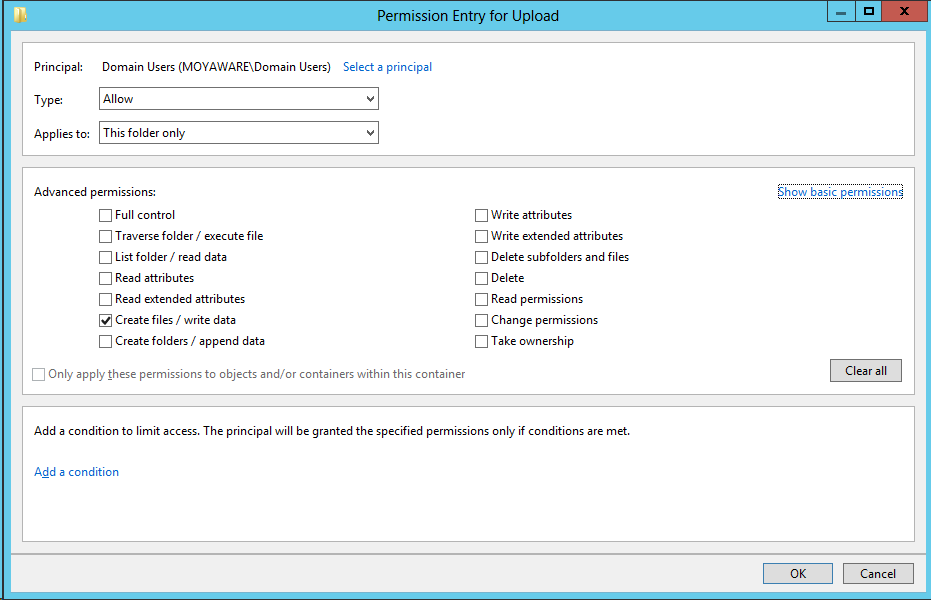Click the Select a principal link
This screenshot has height=600, width=931.
click(x=387, y=66)
